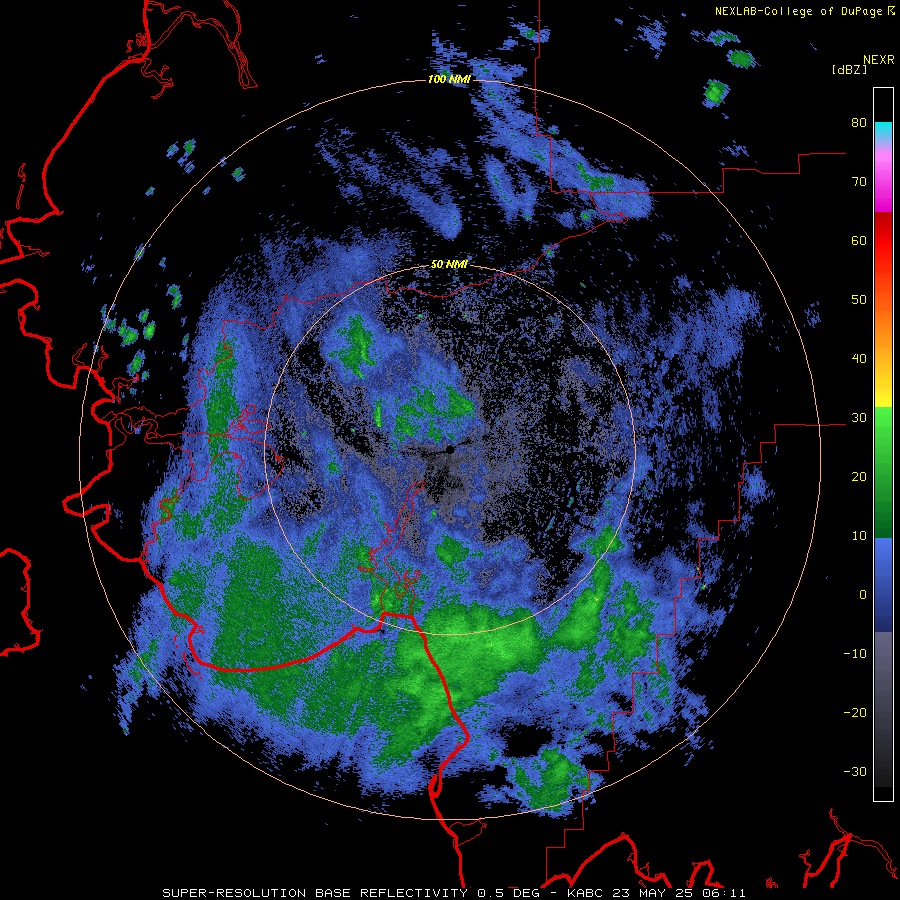Click the black radar site dot at the center

pos(451,449)
